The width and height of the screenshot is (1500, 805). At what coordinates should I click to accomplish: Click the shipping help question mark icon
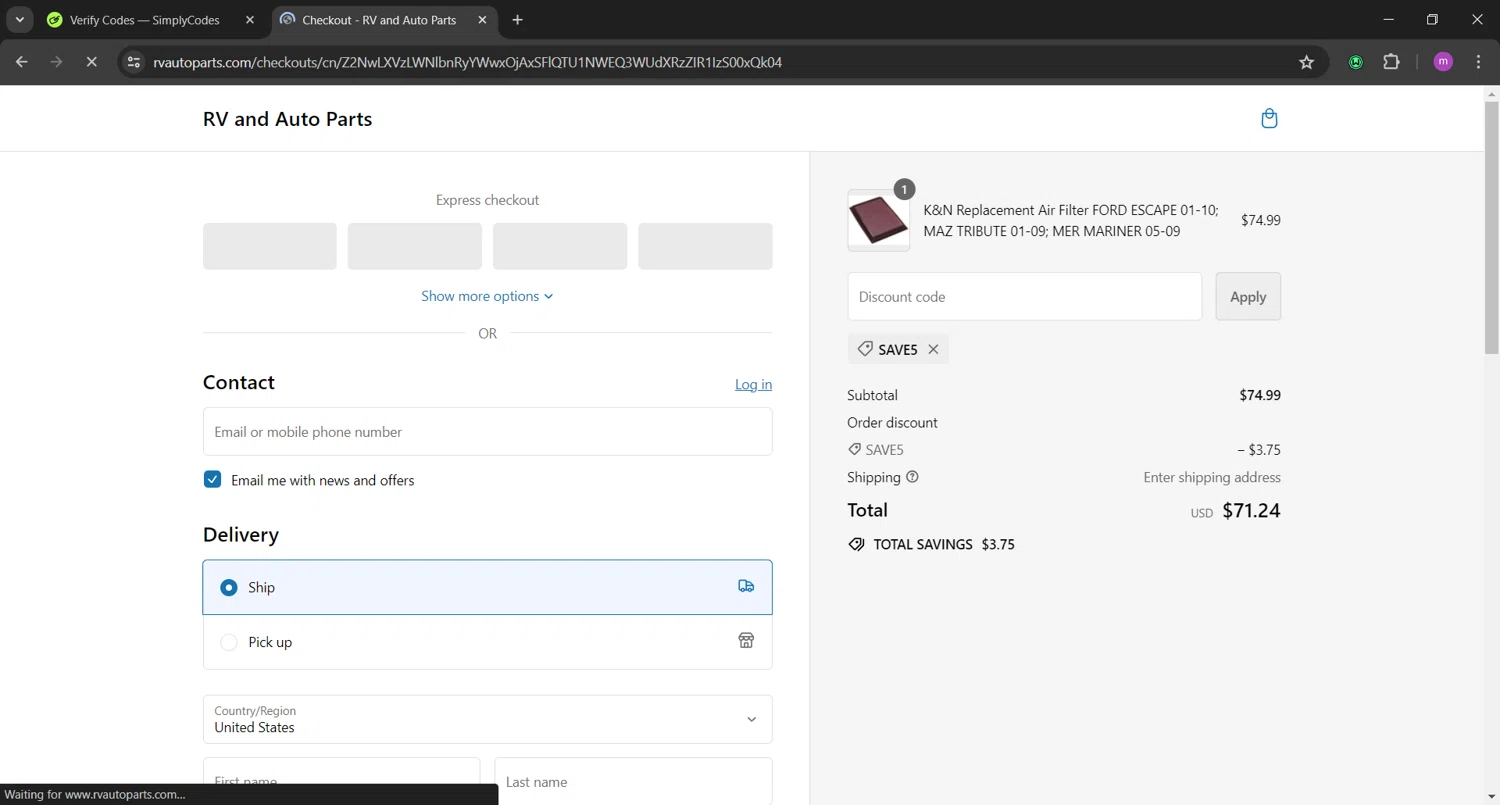tap(912, 477)
